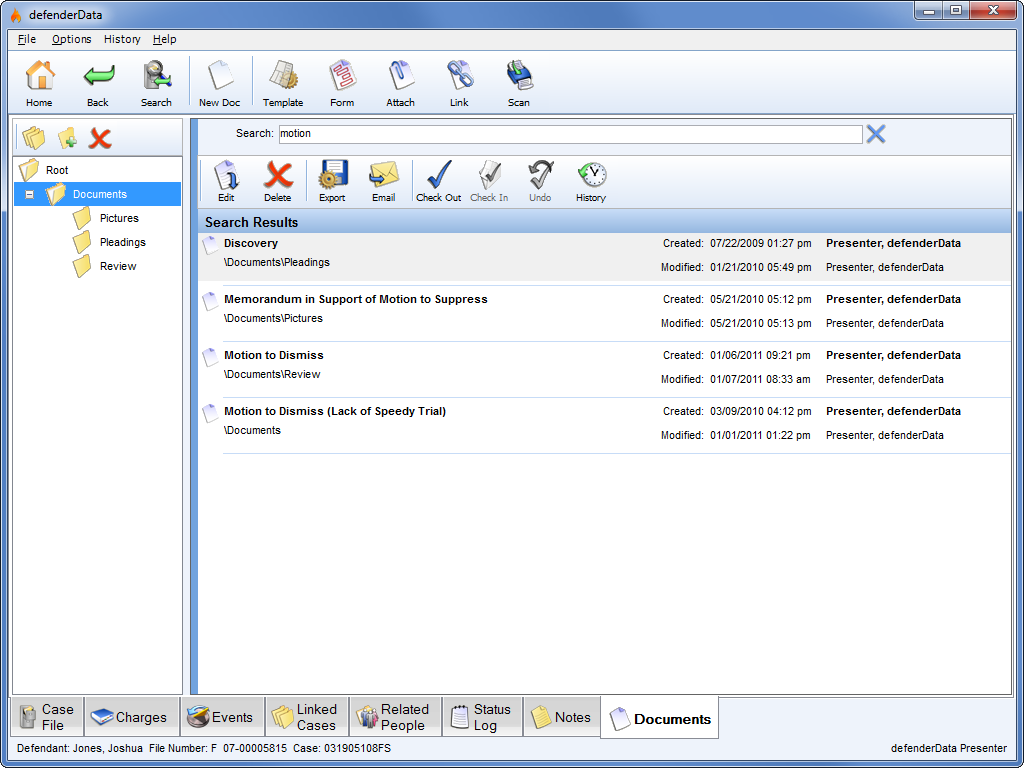Viewport: 1024px width, 768px height.
Task: Open the History menu
Action: 122,39
